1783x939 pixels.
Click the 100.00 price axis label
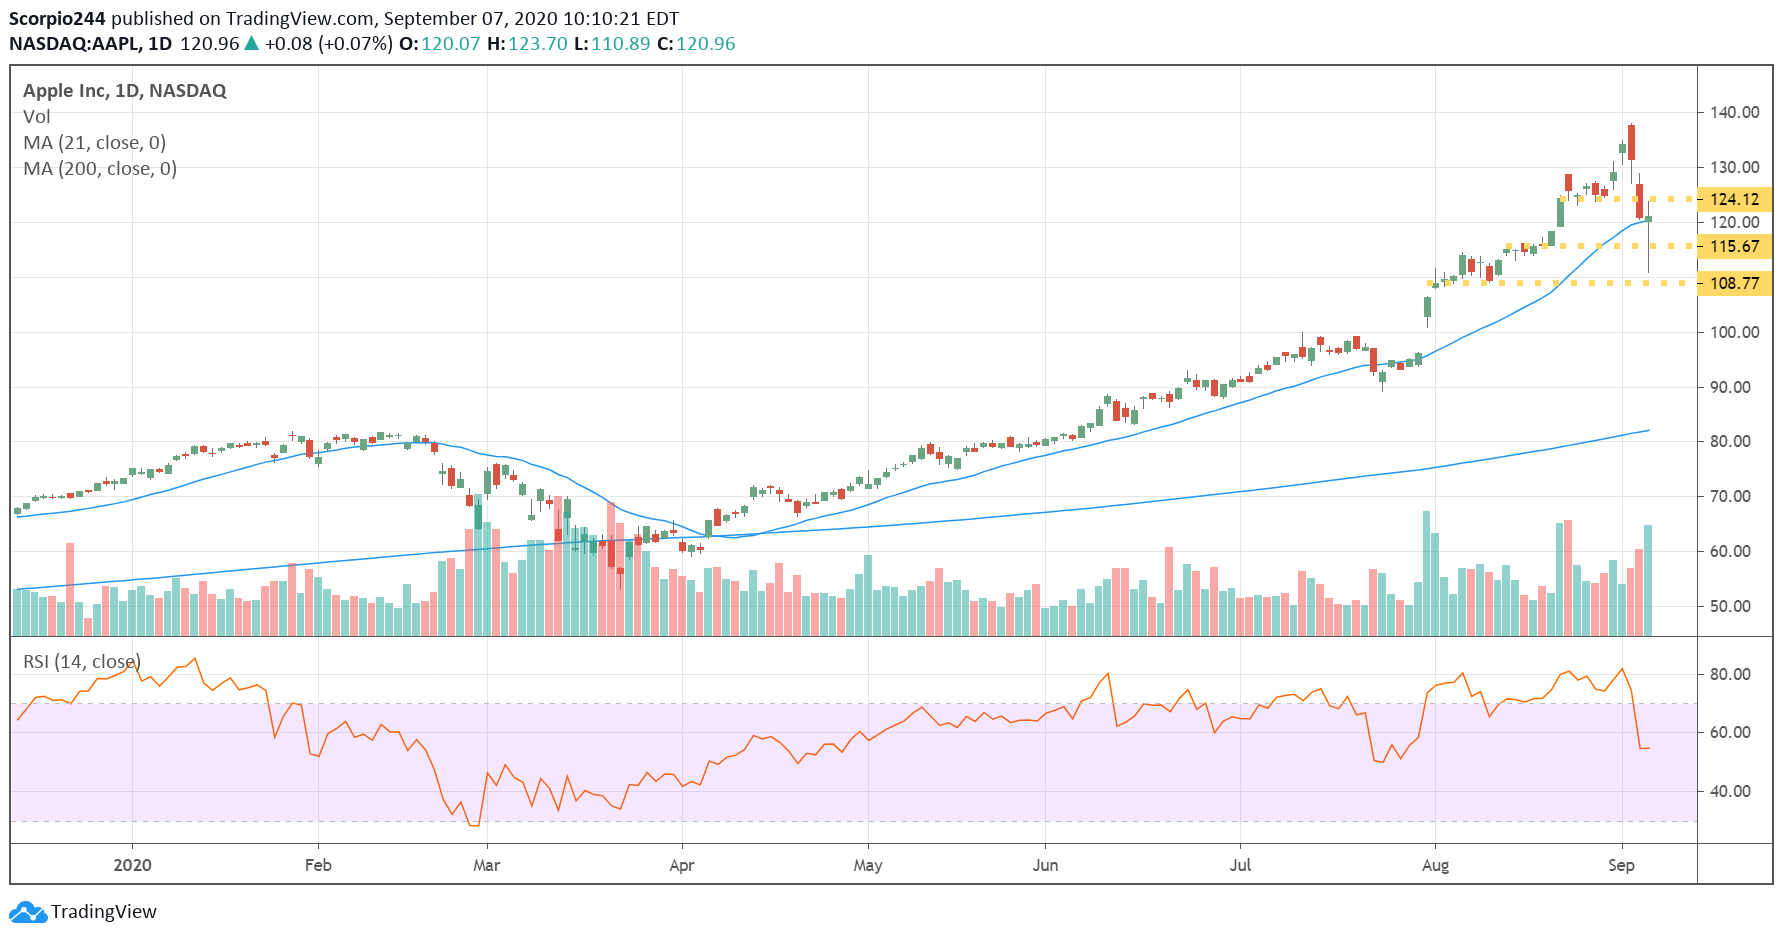coord(1734,332)
